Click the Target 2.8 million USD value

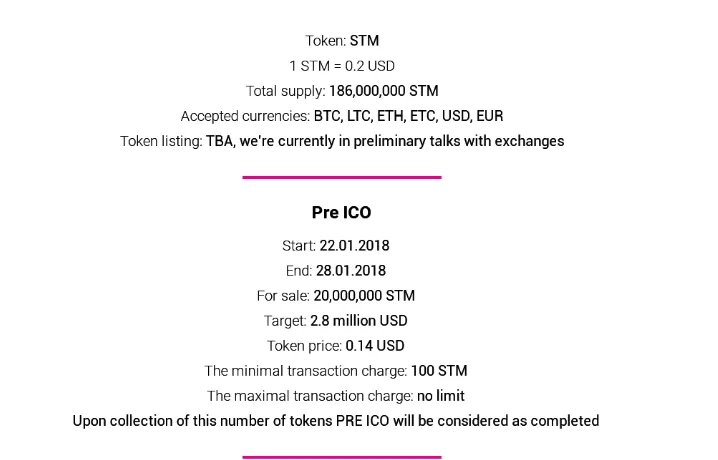[x=359, y=321]
